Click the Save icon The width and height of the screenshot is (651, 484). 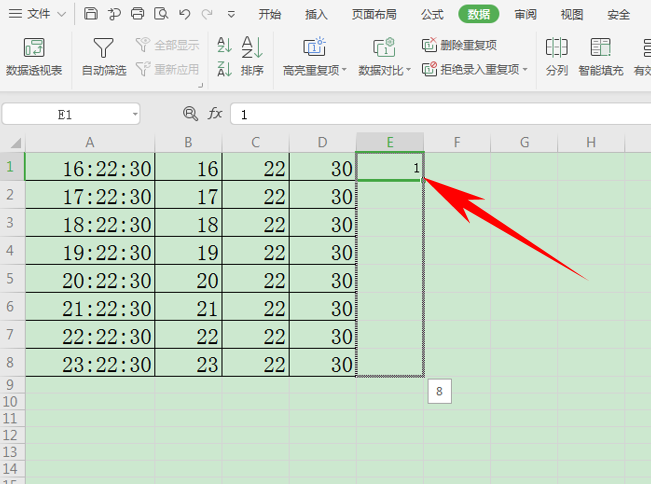click(91, 14)
